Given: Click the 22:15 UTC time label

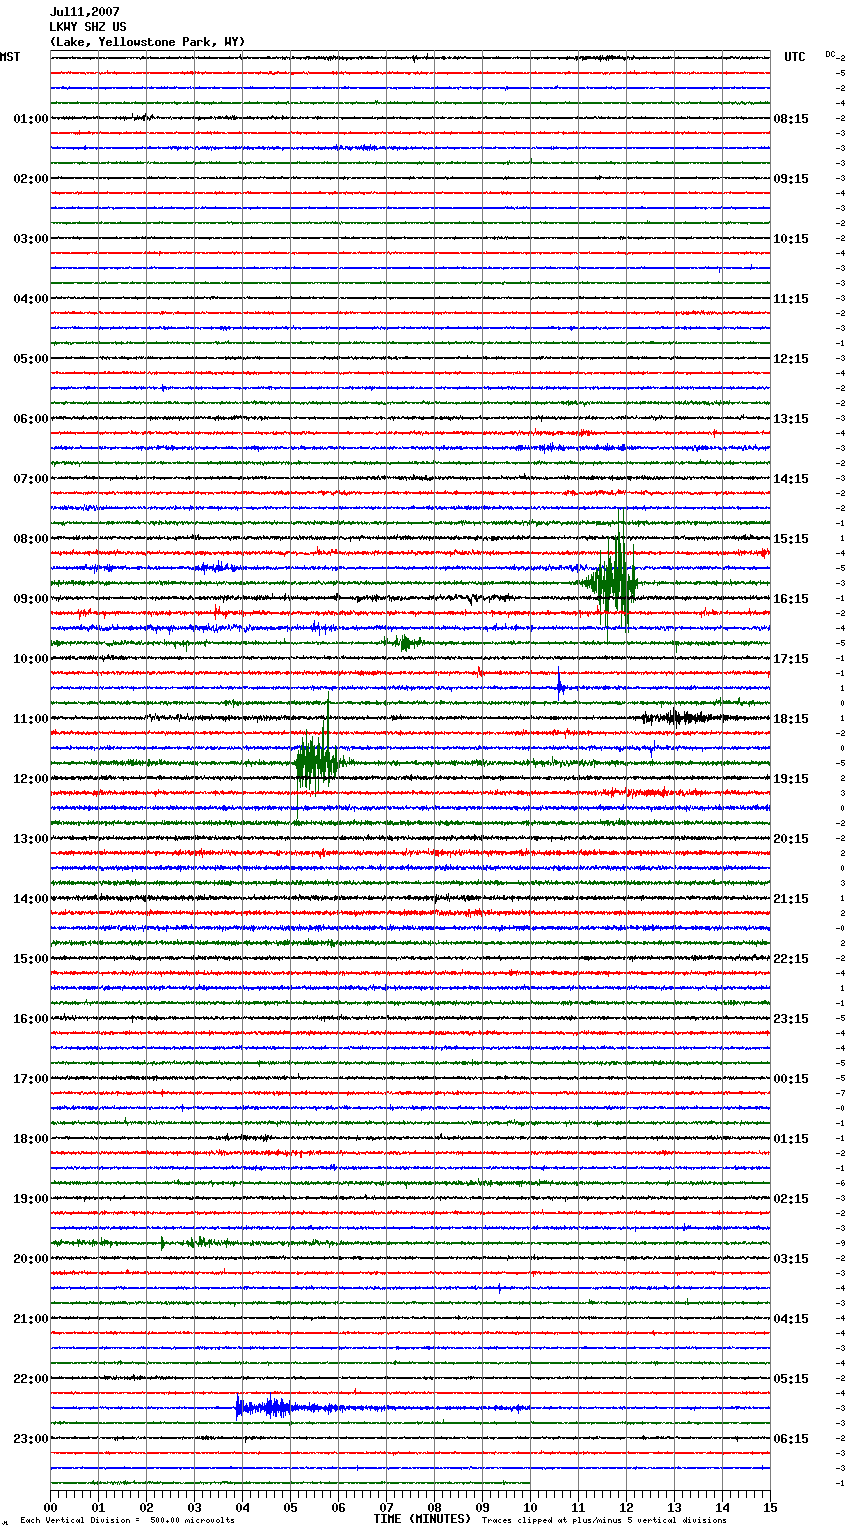Looking at the screenshot, I should tap(791, 959).
